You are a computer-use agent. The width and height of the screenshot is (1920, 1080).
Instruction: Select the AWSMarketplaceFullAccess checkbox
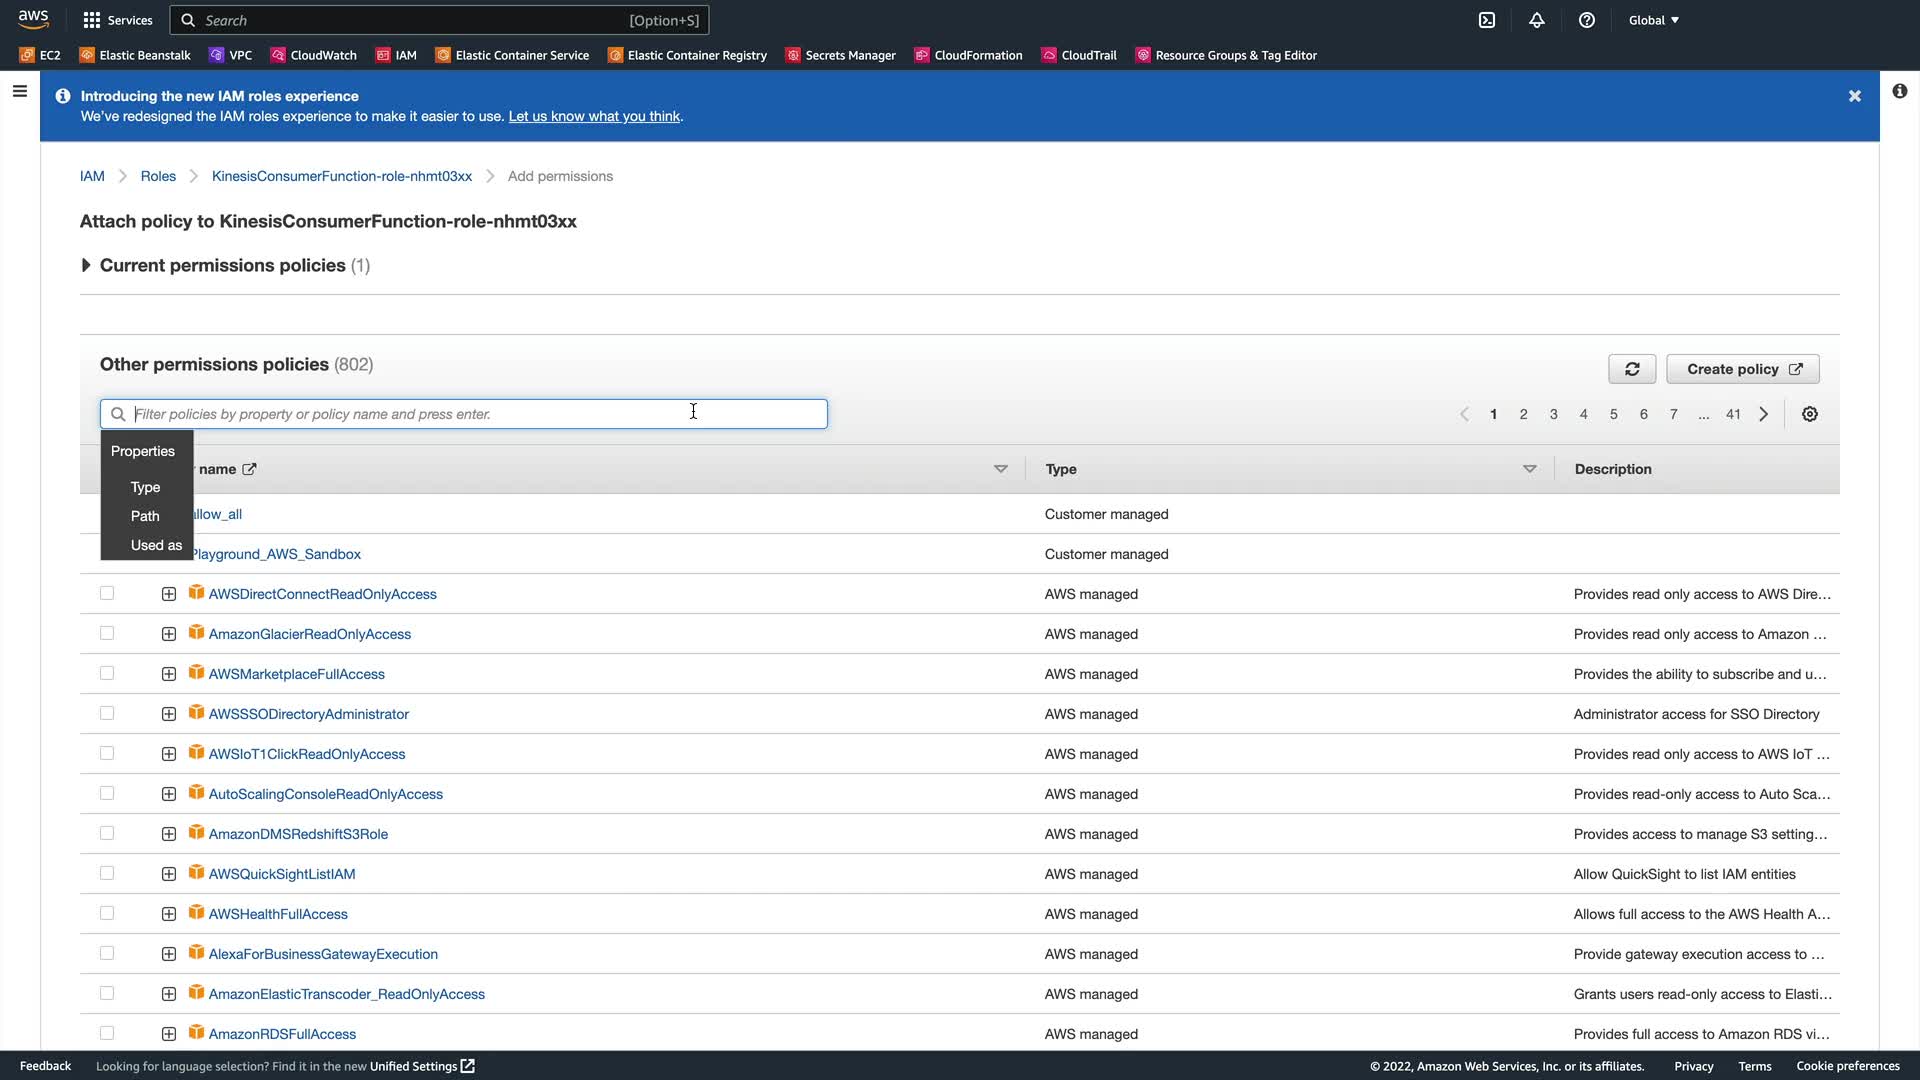(107, 674)
